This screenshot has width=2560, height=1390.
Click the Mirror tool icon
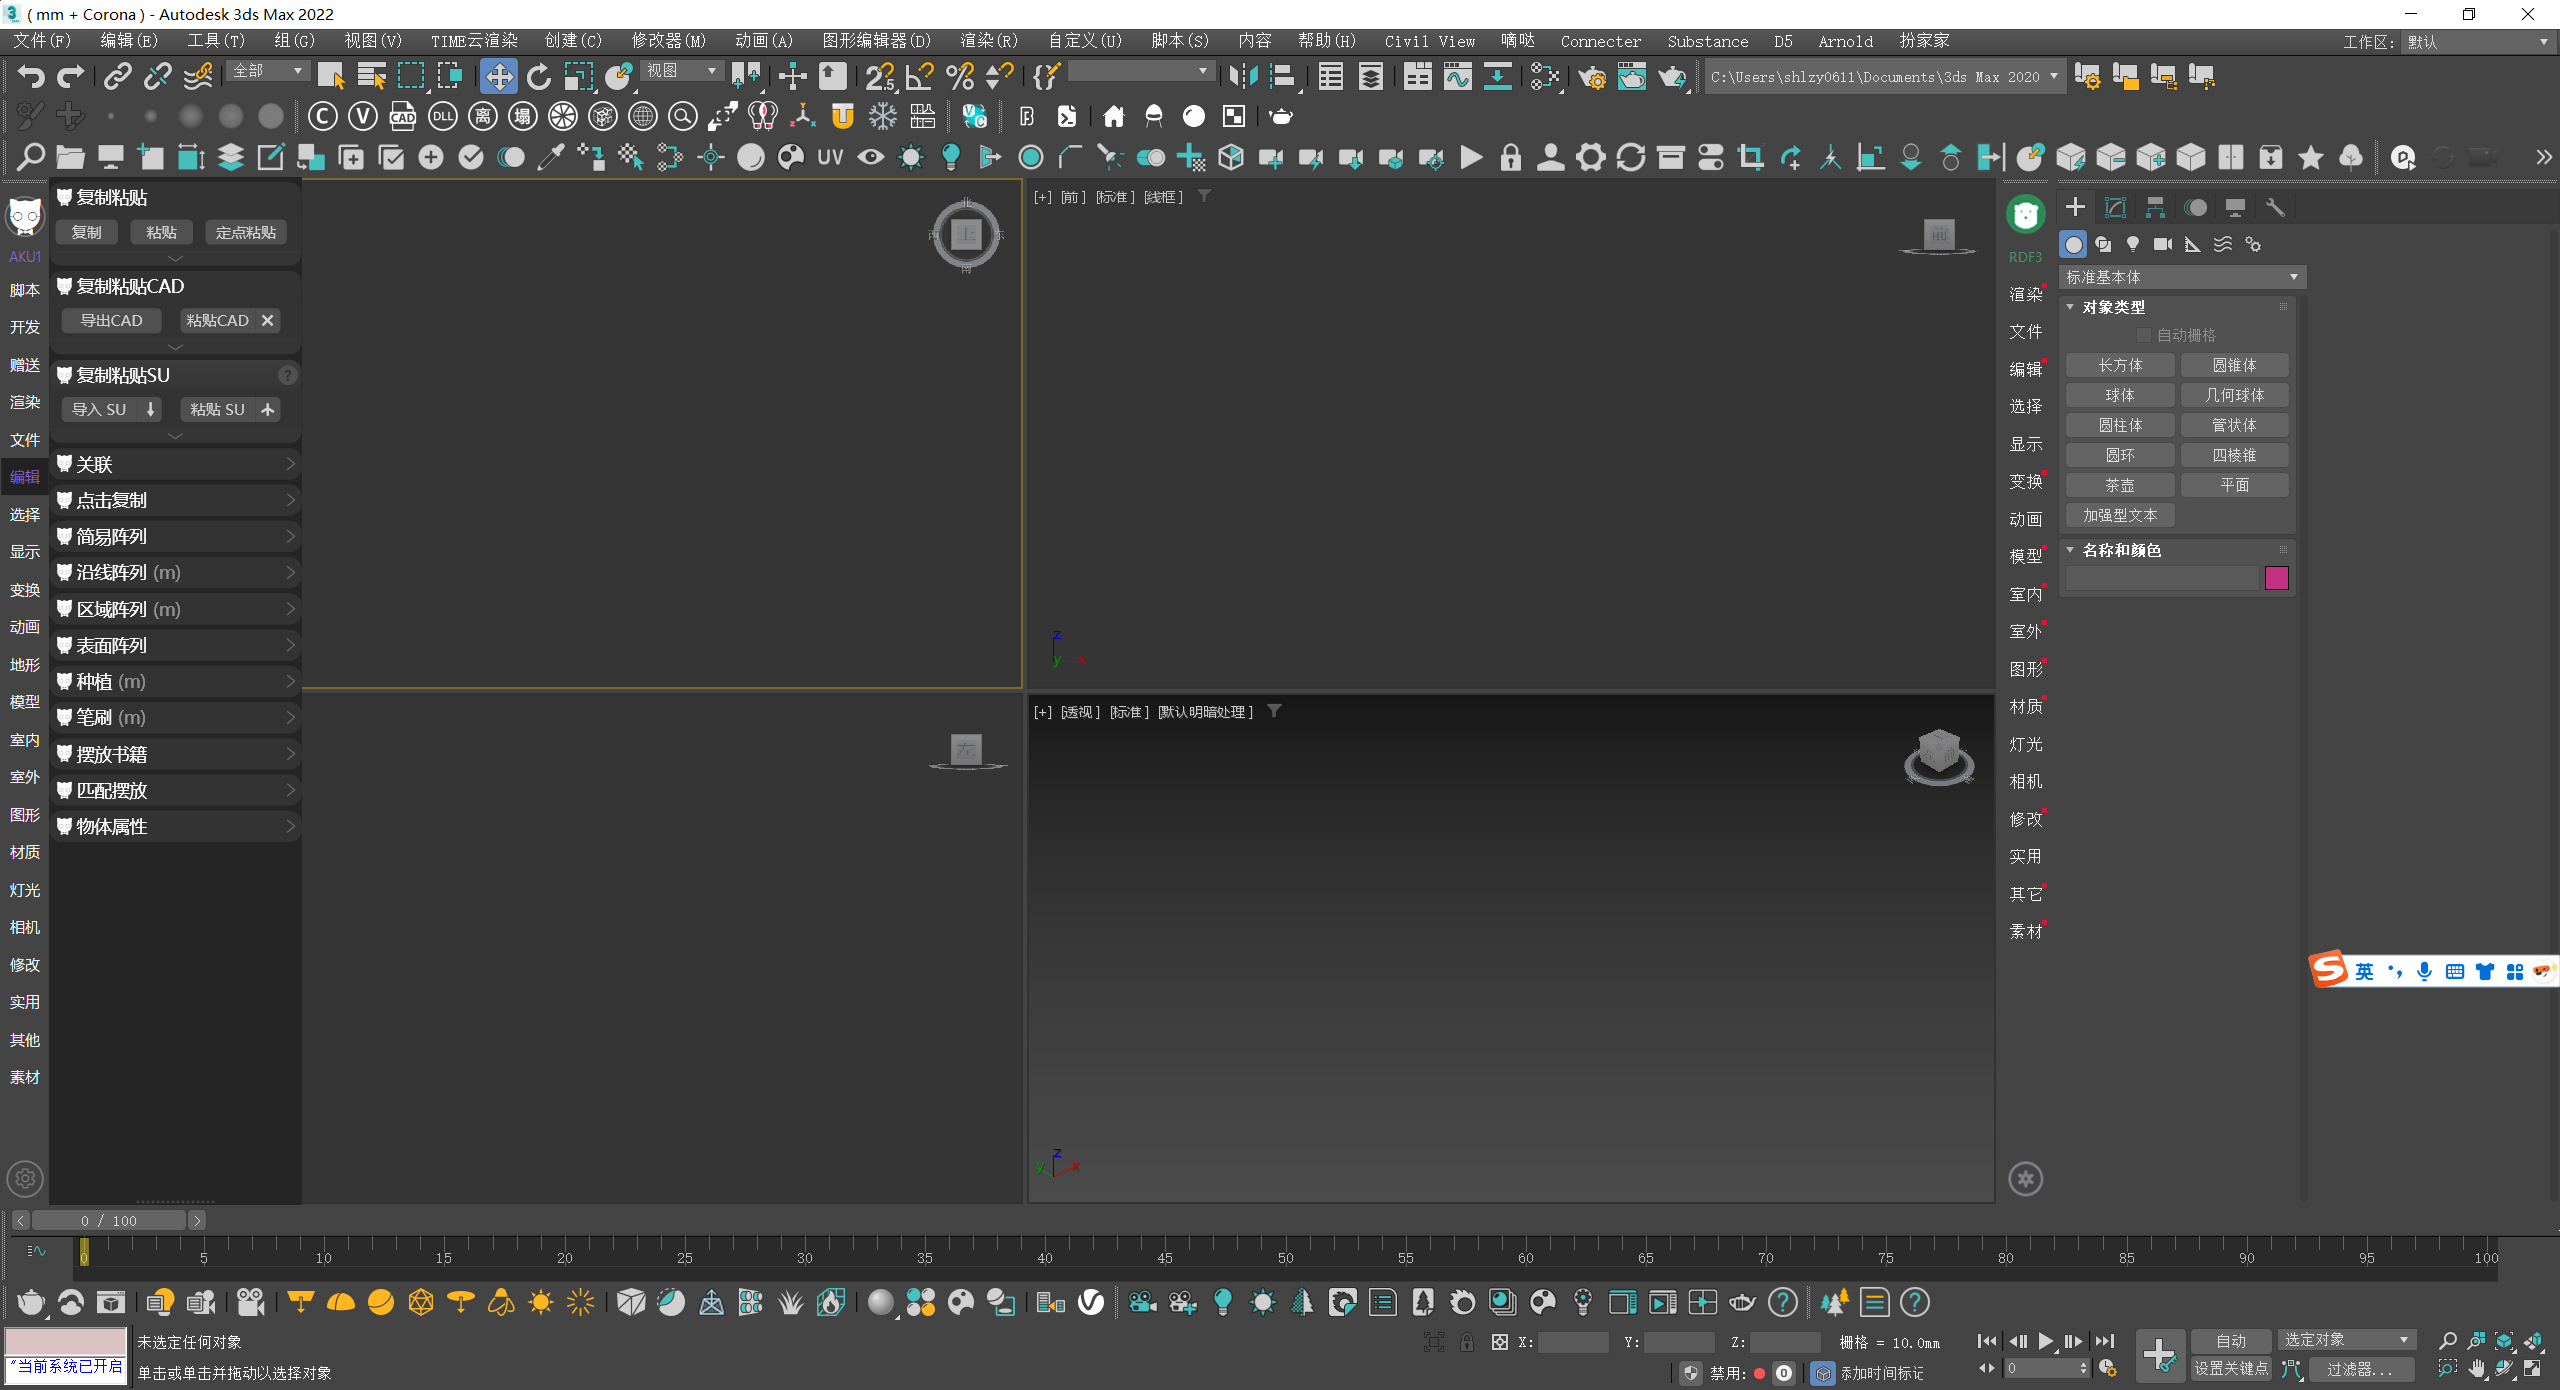pyautogui.click(x=1244, y=77)
